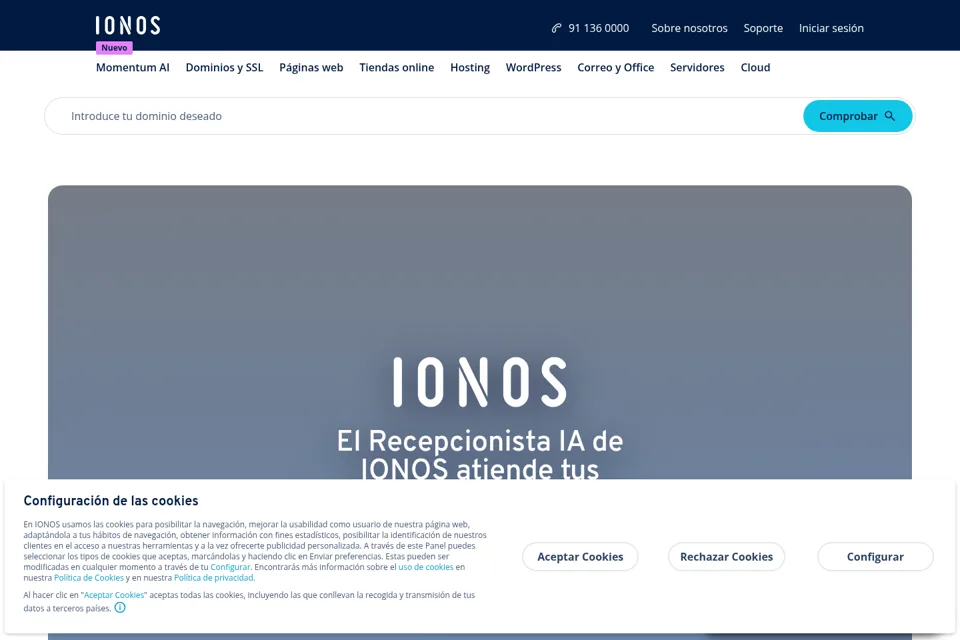
Task: Focus the domain search input field
Action: pos(424,116)
